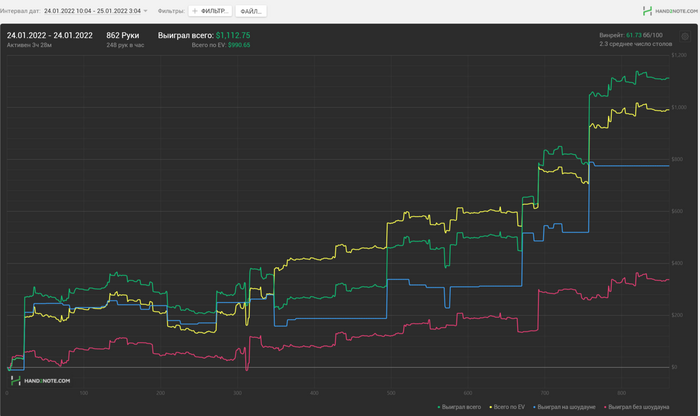Click the 300 x-axis tick label
This screenshot has width=700, height=416.
click(238, 393)
